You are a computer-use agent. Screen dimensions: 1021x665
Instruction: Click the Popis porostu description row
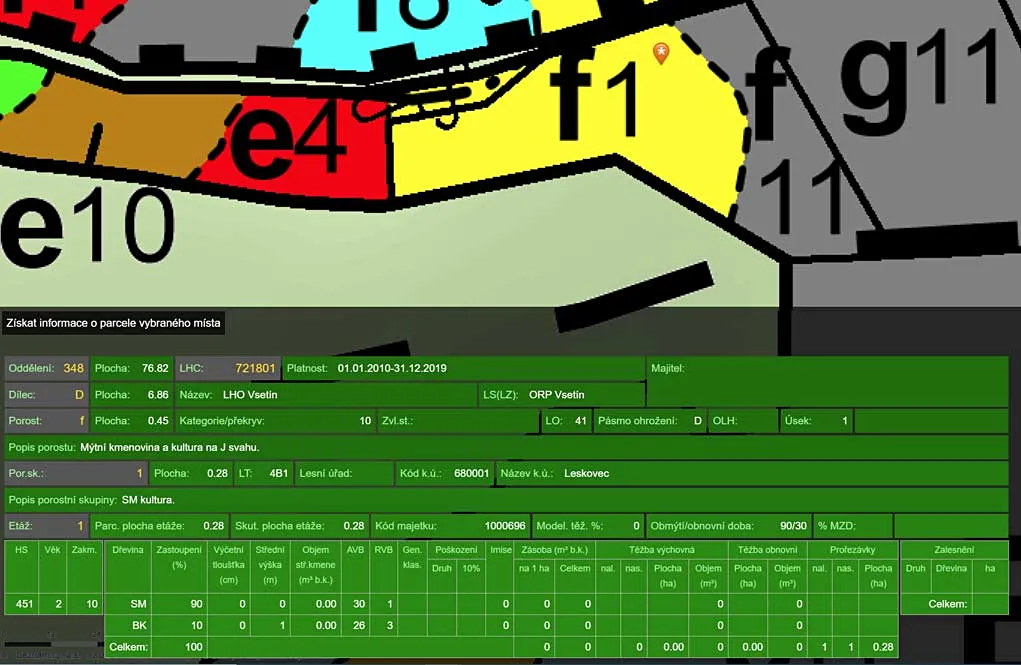click(x=505, y=447)
